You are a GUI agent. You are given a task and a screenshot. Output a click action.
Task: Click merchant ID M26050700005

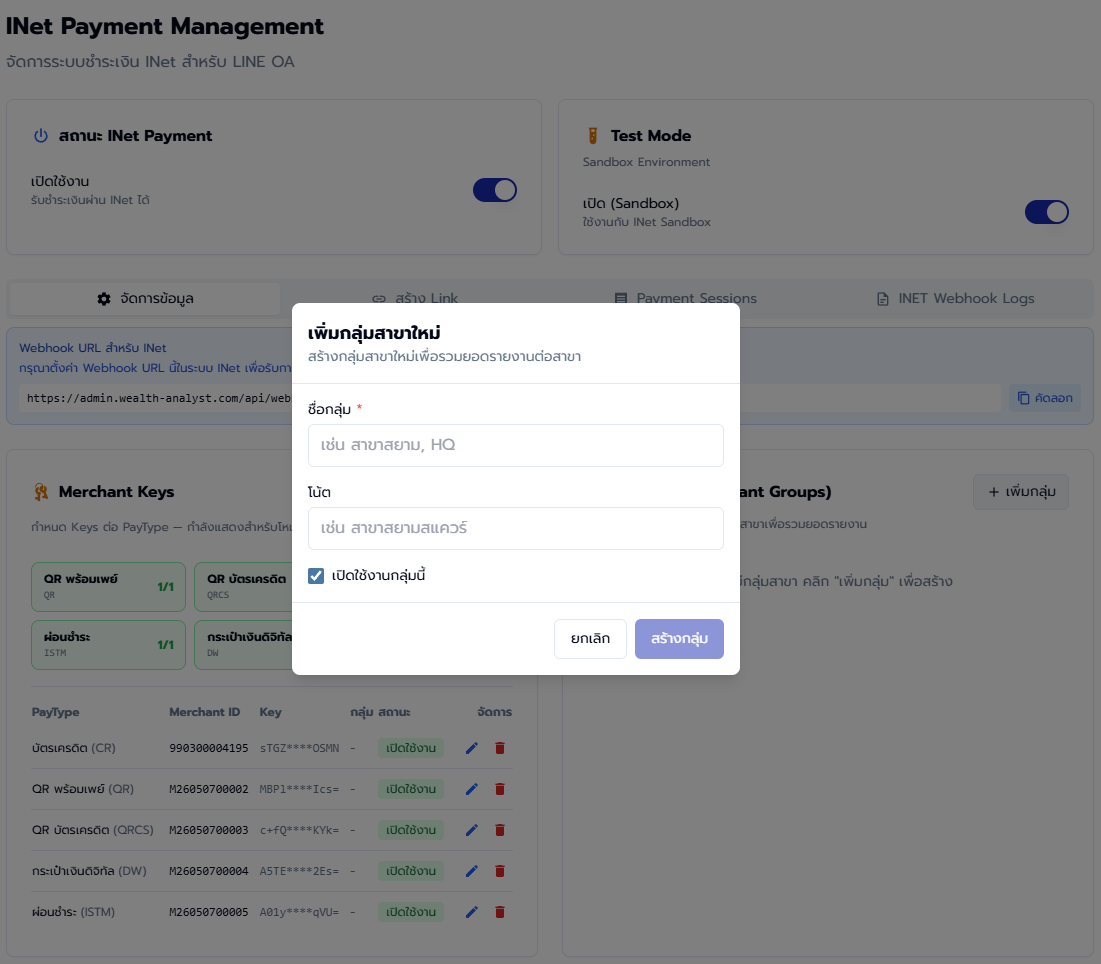click(209, 912)
